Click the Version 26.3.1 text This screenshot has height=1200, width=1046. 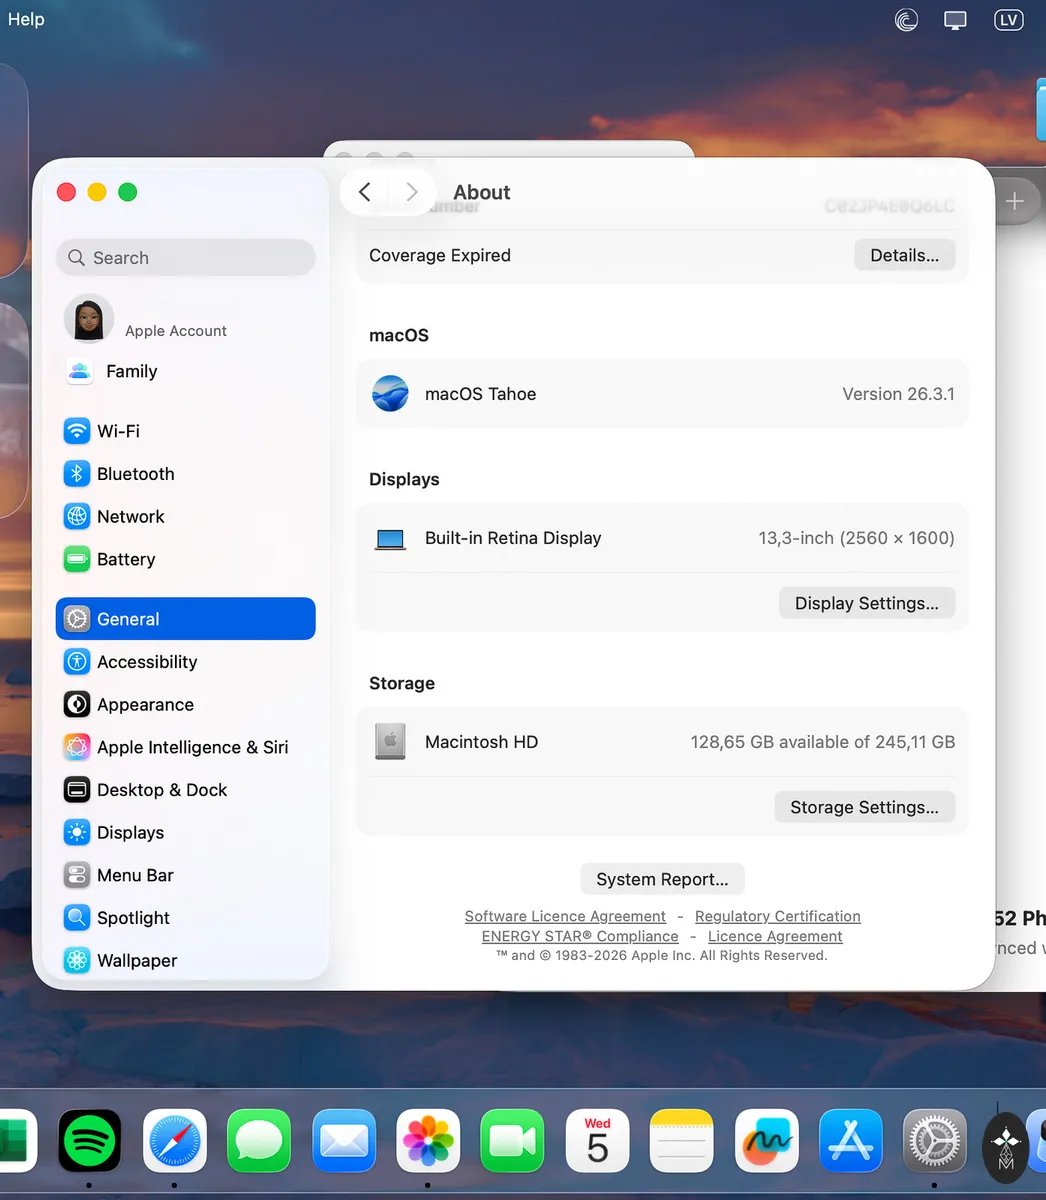click(x=898, y=394)
